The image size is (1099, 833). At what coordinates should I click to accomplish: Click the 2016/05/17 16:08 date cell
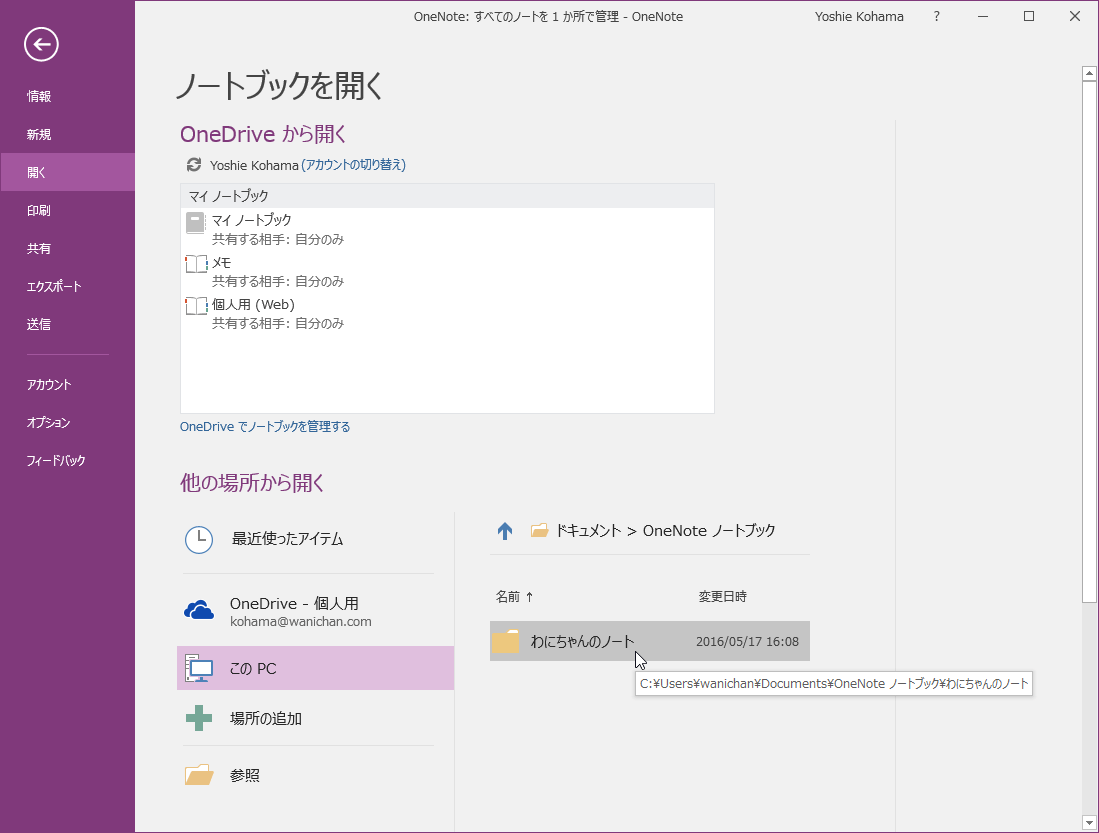[747, 642]
